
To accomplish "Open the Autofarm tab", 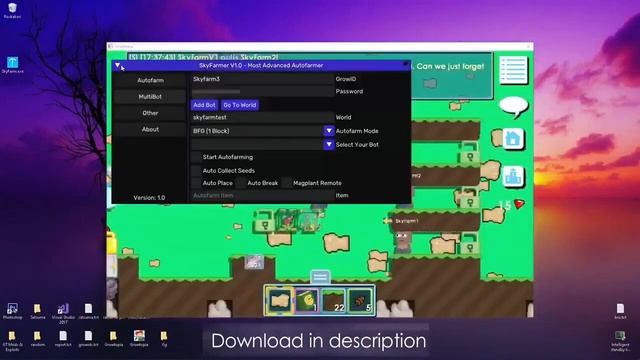I will tap(150, 80).
